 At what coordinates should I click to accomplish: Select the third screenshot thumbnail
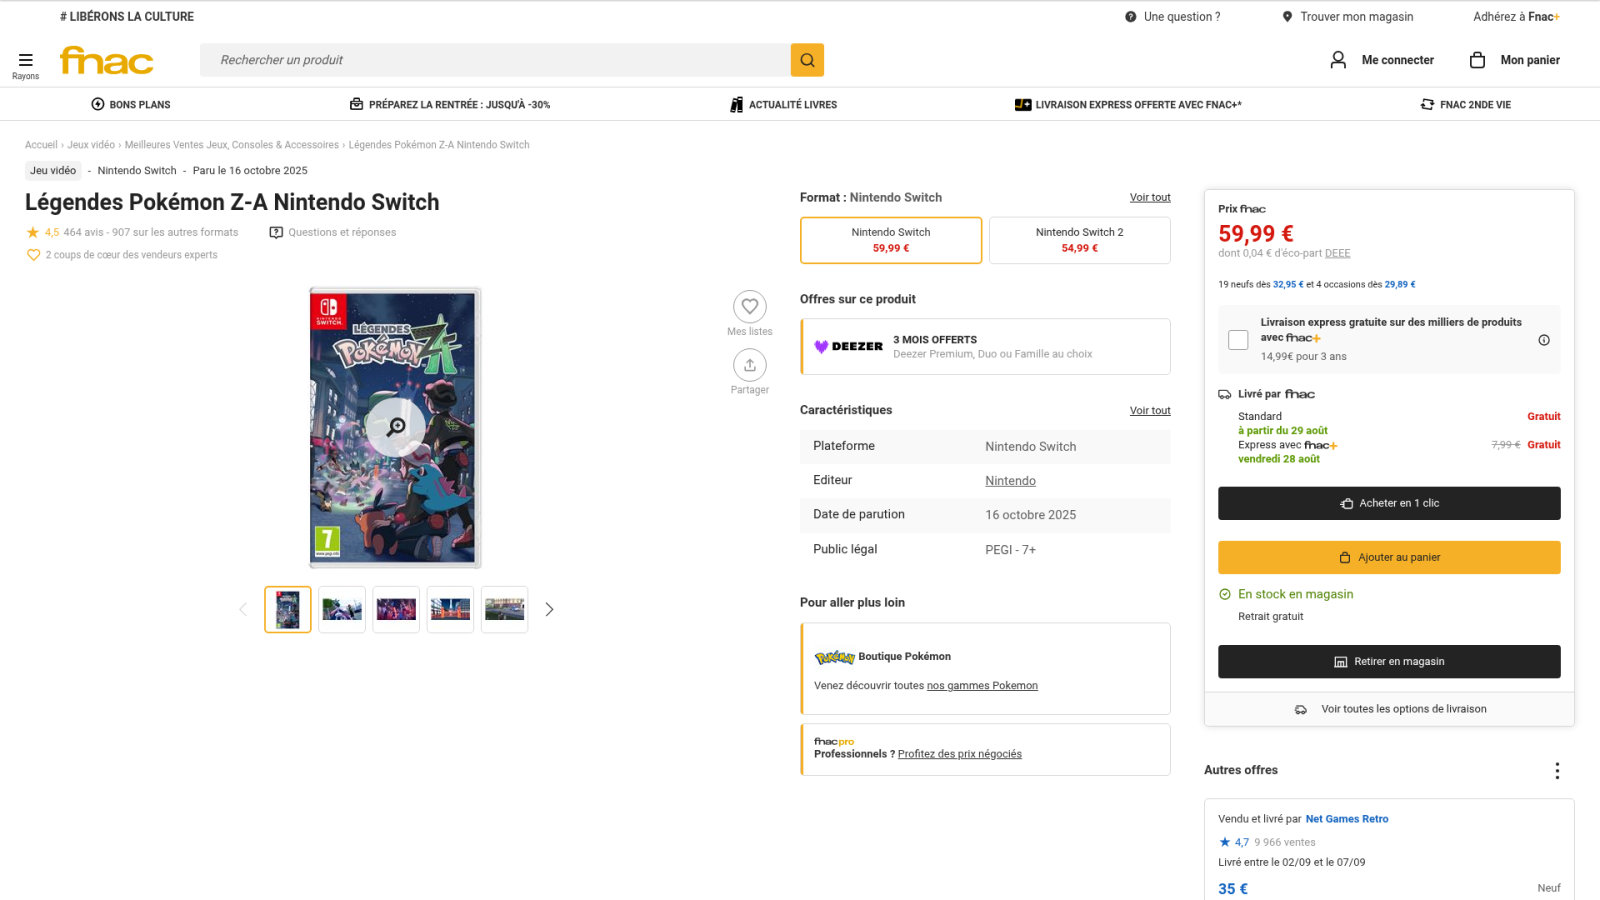coord(396,609)
